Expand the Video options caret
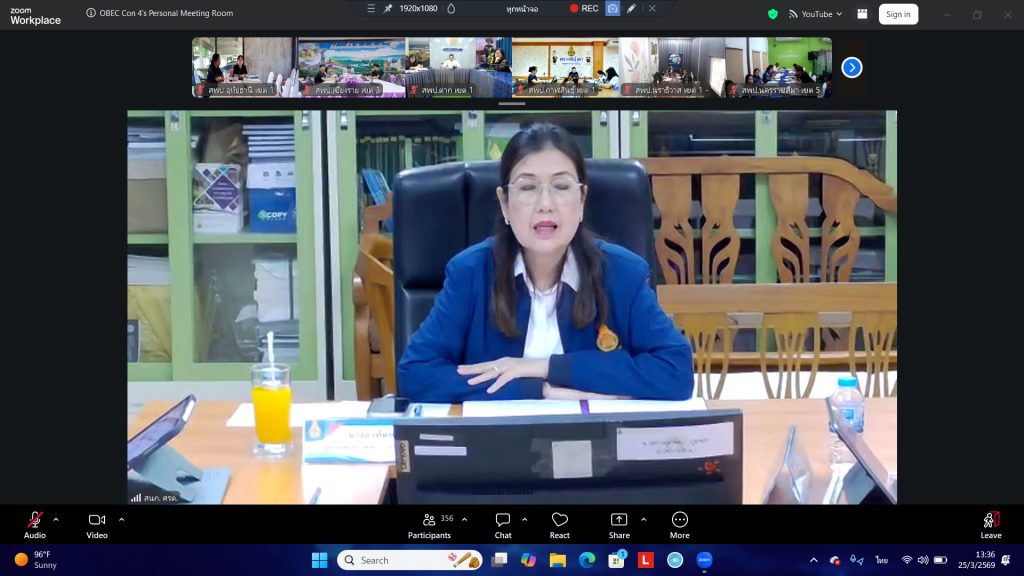Image resolution: width=1024 pixels, height=576 pixels. [x=121, y=519]
